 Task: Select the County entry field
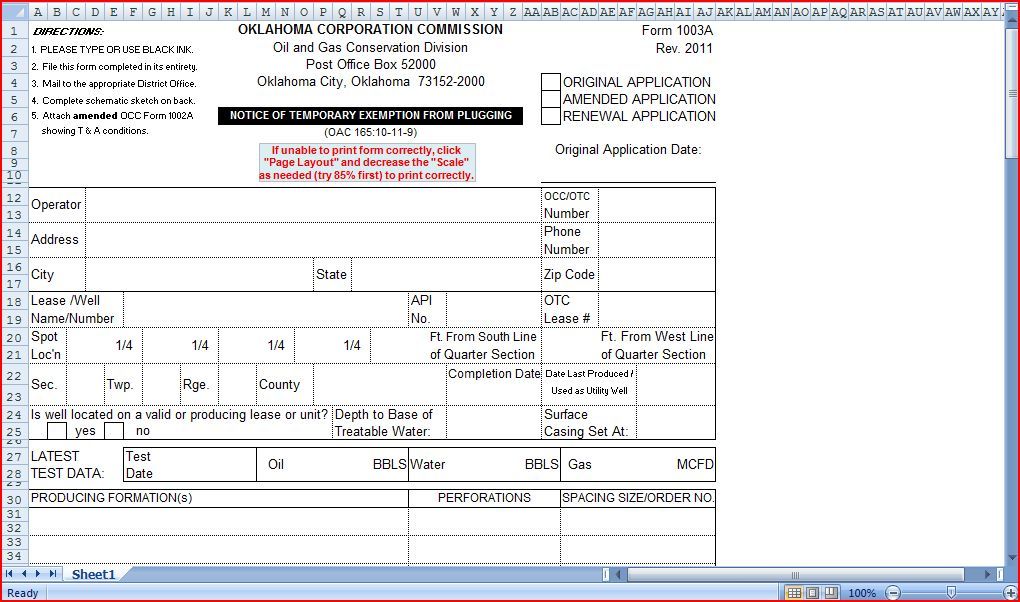coord(379,385)
